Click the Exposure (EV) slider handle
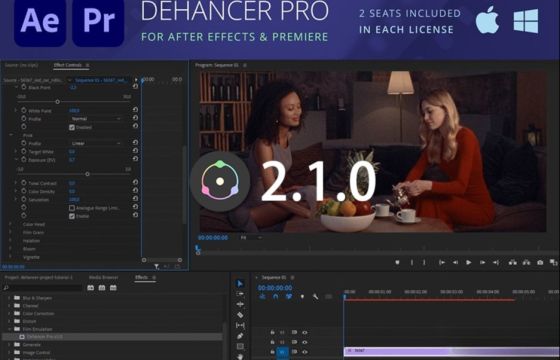 (x=87, y=174)
